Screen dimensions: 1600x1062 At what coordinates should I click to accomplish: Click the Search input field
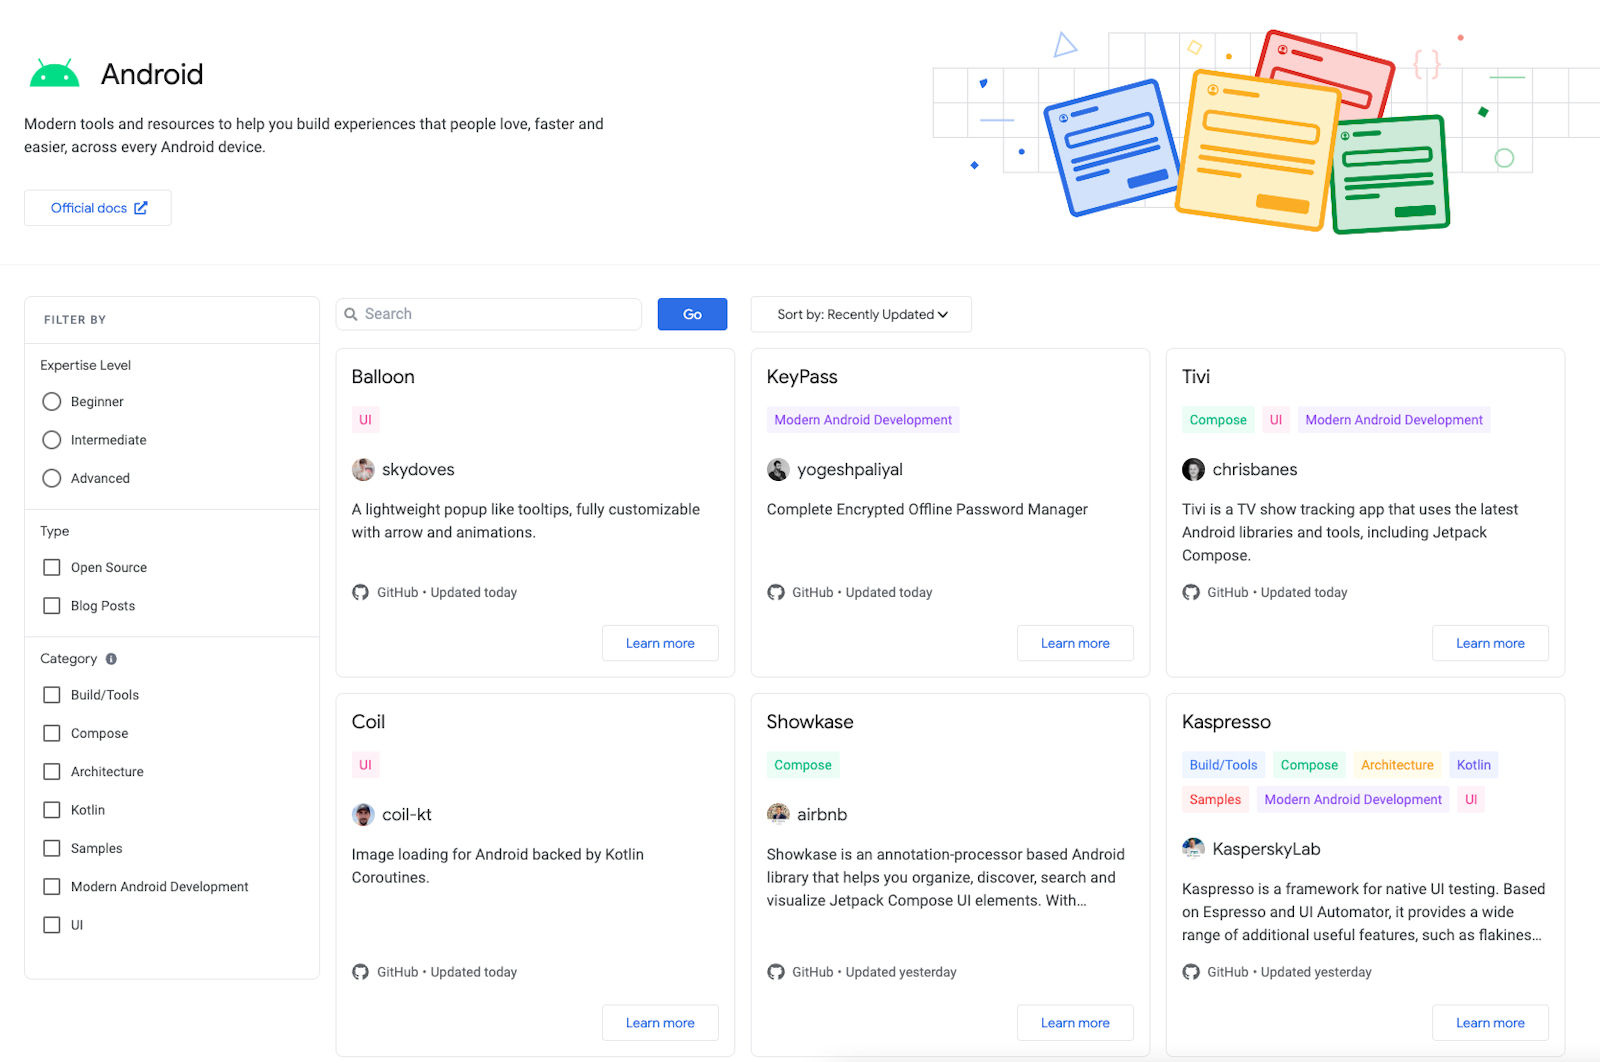489,314
